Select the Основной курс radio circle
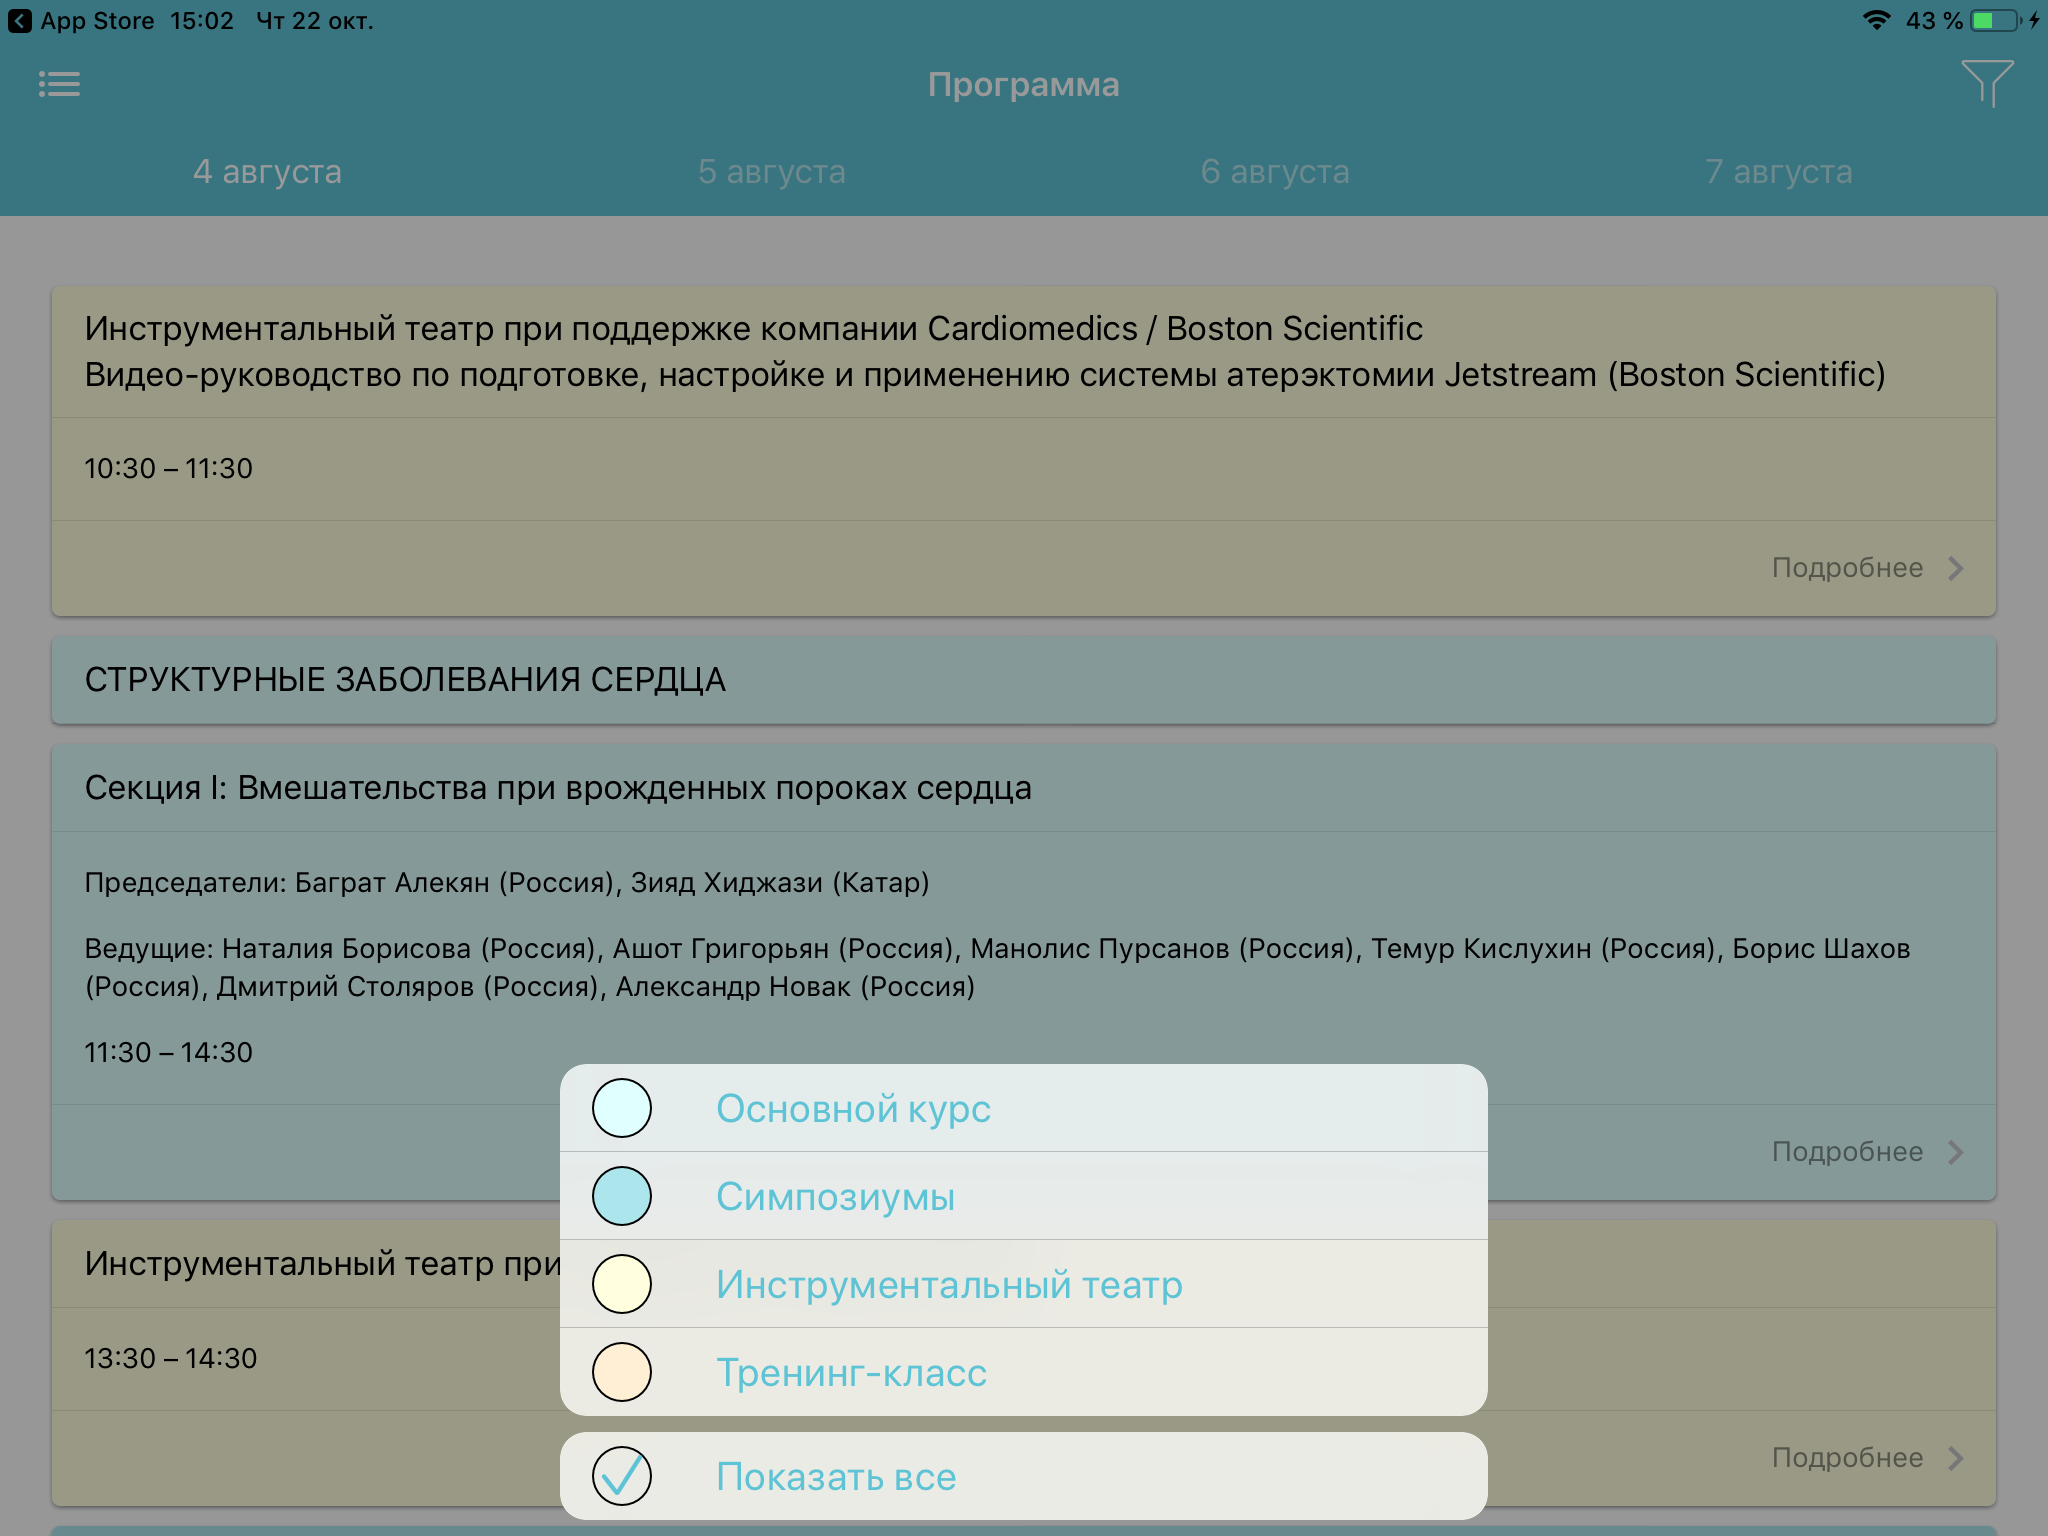 tap(622, 1108)
